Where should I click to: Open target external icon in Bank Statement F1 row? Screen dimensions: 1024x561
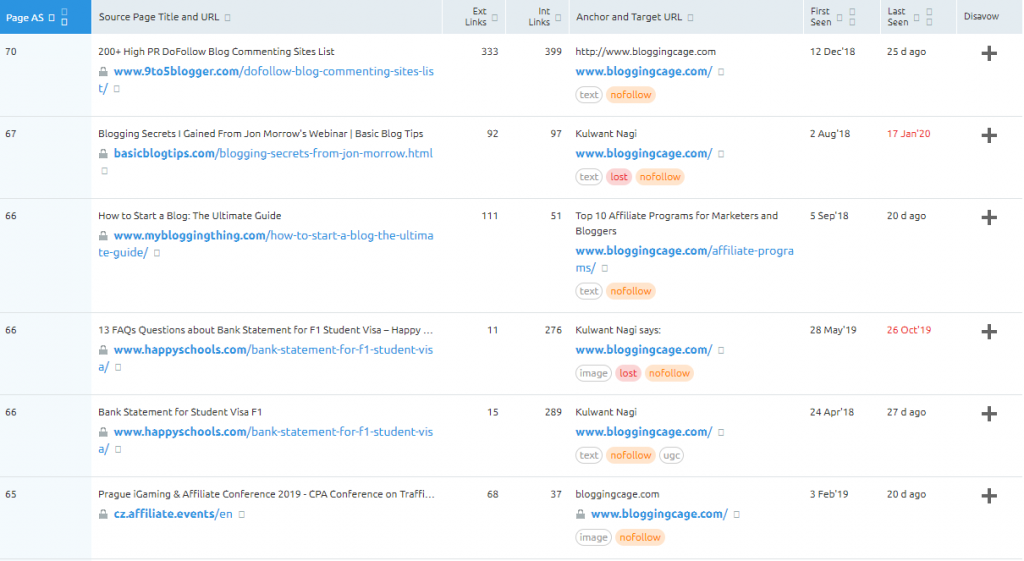[721, 432]
